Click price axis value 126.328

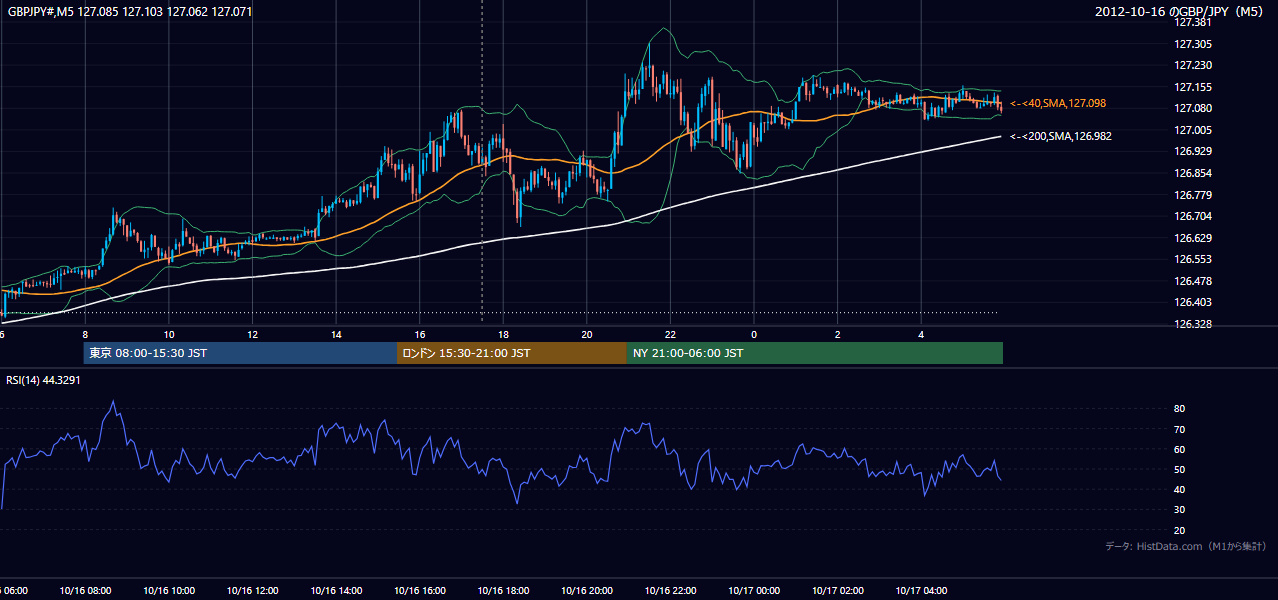point(1193,324)
